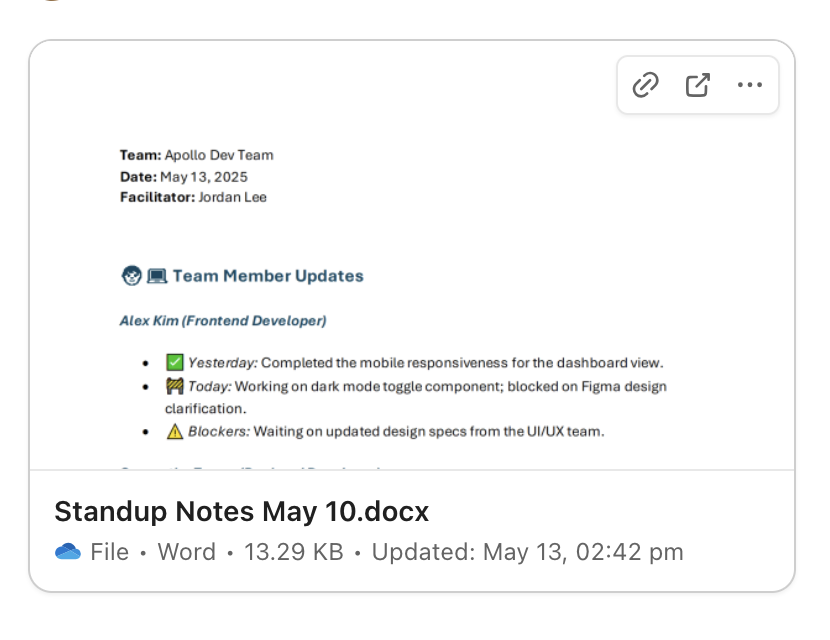Click the laptop emoji in the heading
Screen dimensions: 830x640
157,276
